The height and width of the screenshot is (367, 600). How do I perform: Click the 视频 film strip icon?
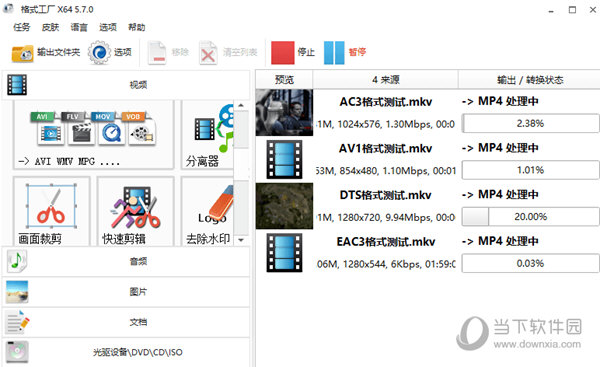point(17,85)
